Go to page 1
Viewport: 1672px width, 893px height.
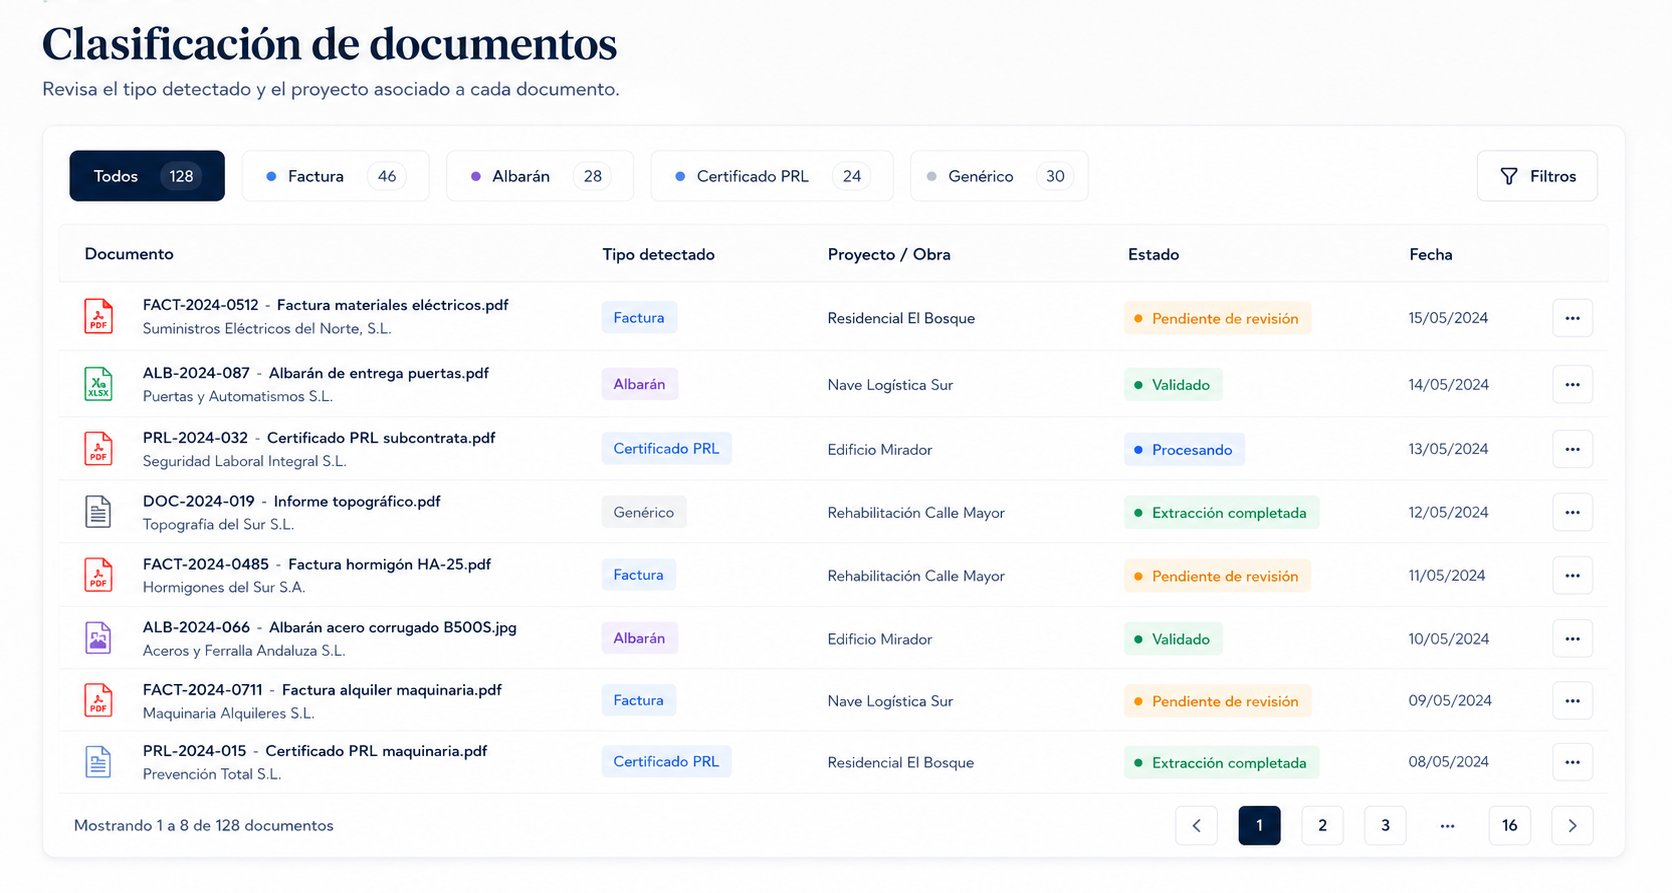[x=1259, y=825]
